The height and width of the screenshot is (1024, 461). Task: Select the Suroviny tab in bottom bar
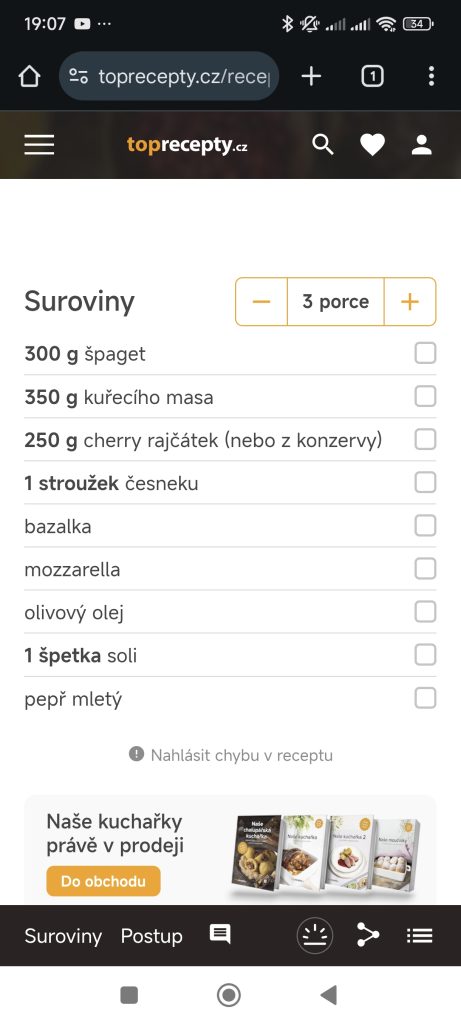click(63, 936)
